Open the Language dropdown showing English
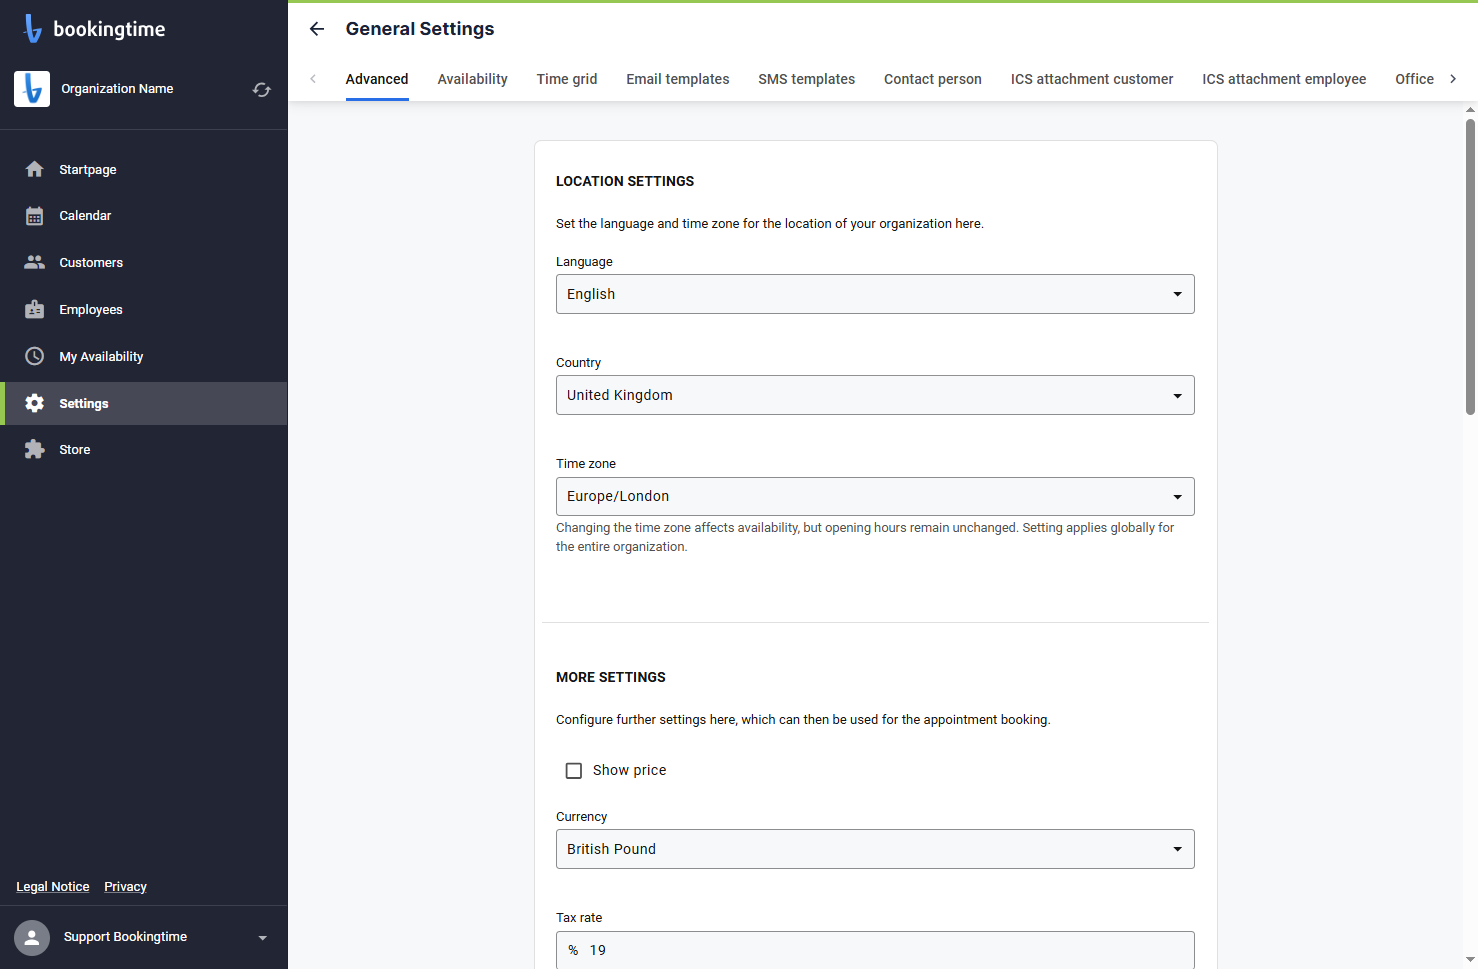This screenshot has height=969, width=1478. (875, 294)
